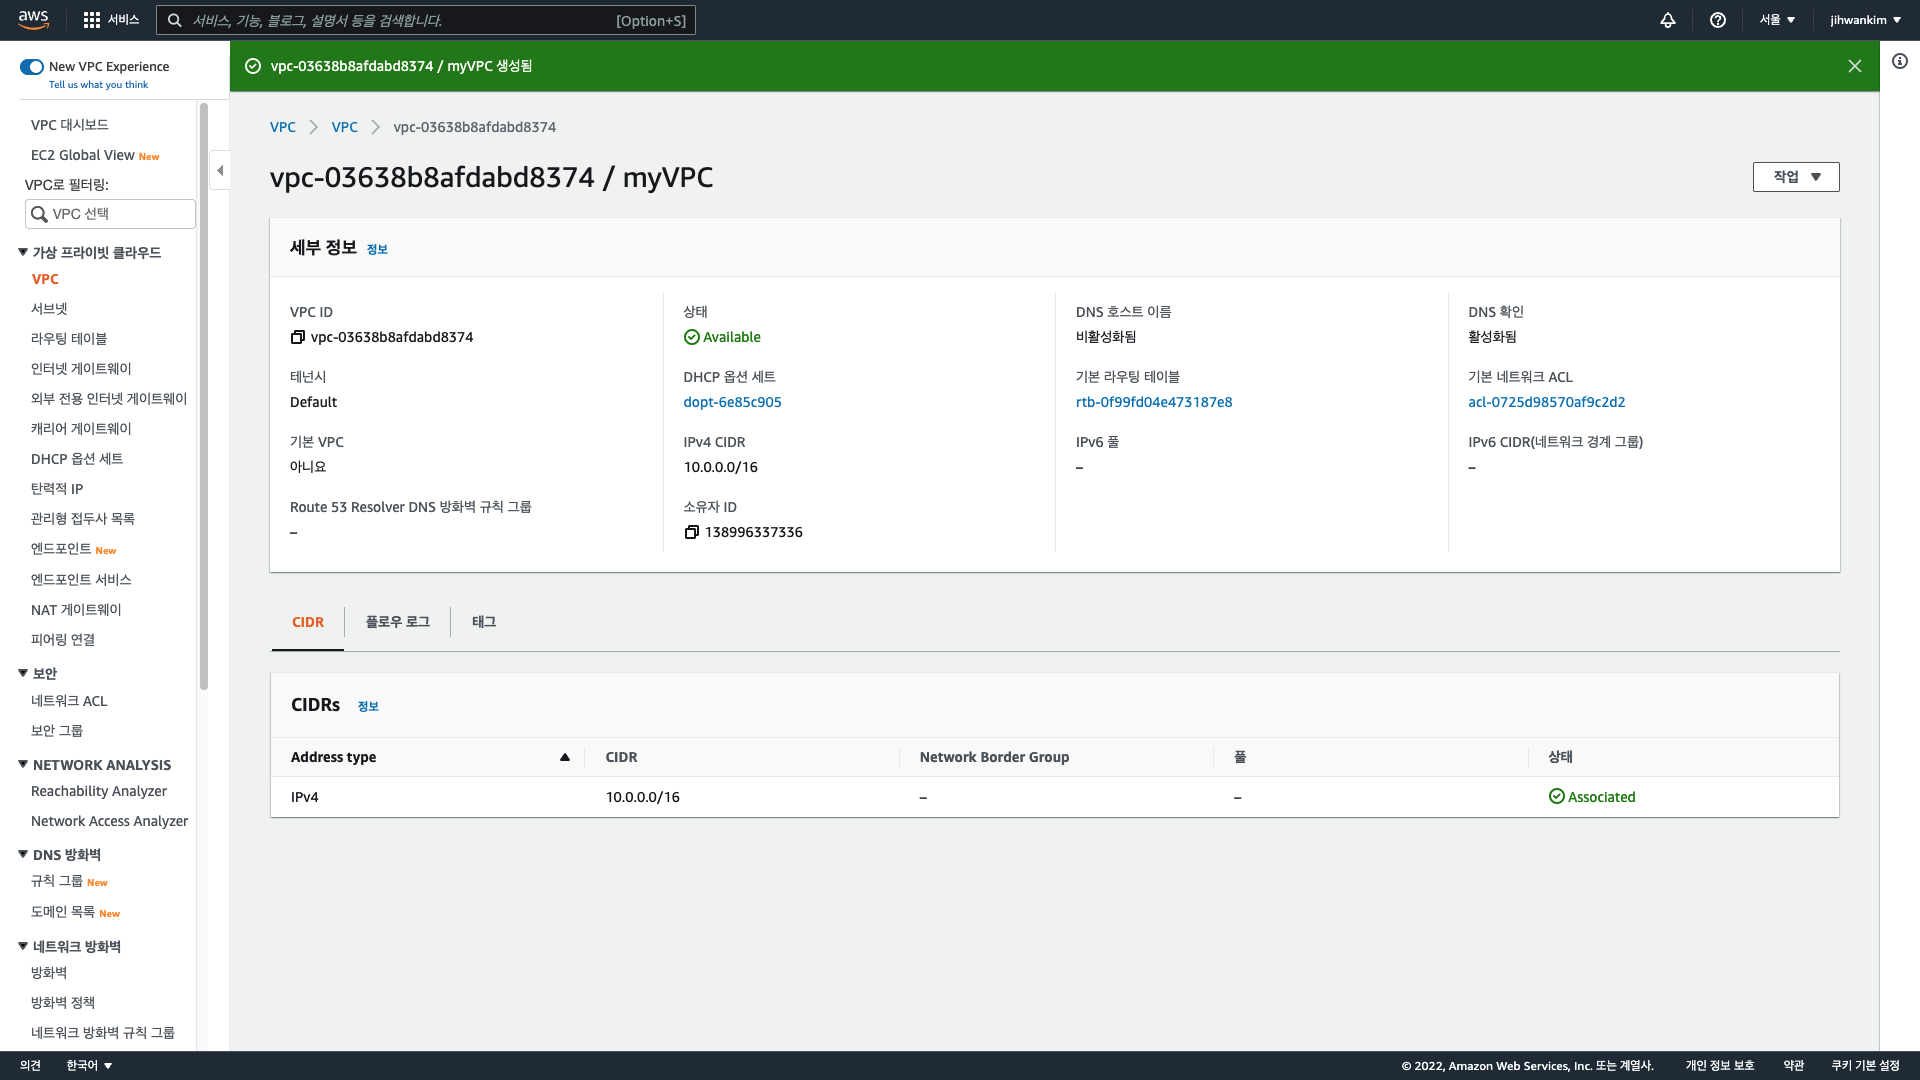Image resolution: width=1920 pixels, height=1080 pixels.
Task: Click the help question mark icon
Action: 1717,20
